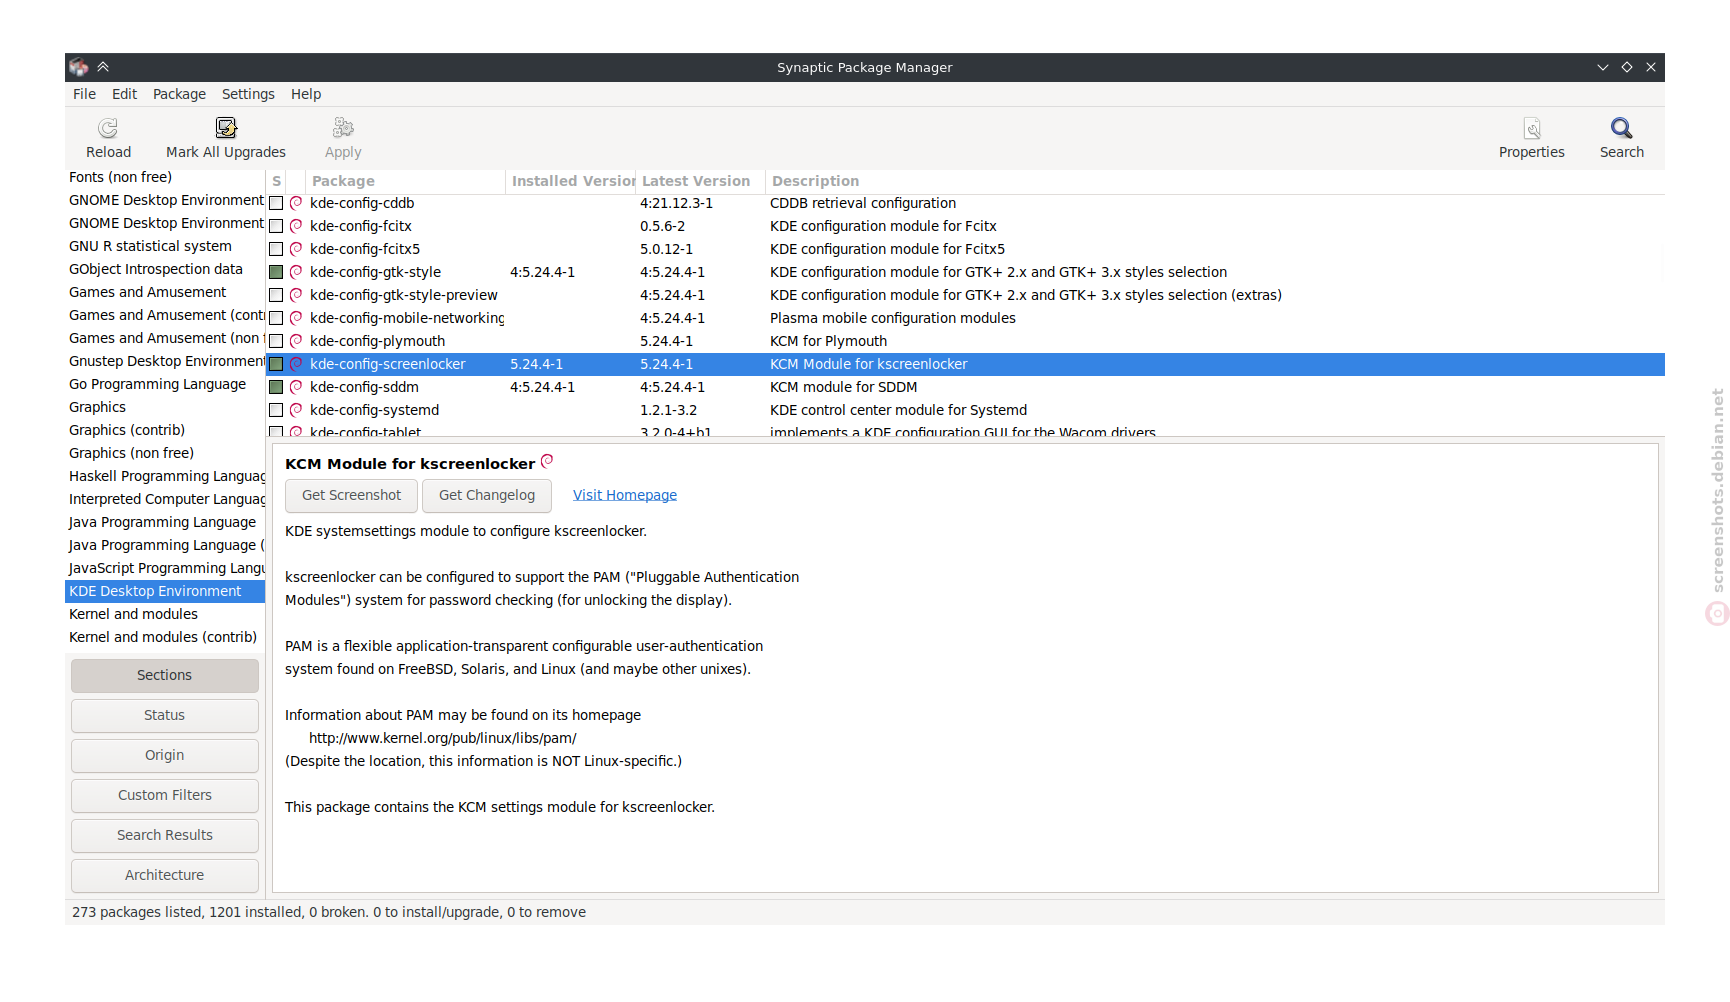Click the Debian swirl next to kde-config-sddm
This screenshot has height=1002, width=1730.
(296, 387)
